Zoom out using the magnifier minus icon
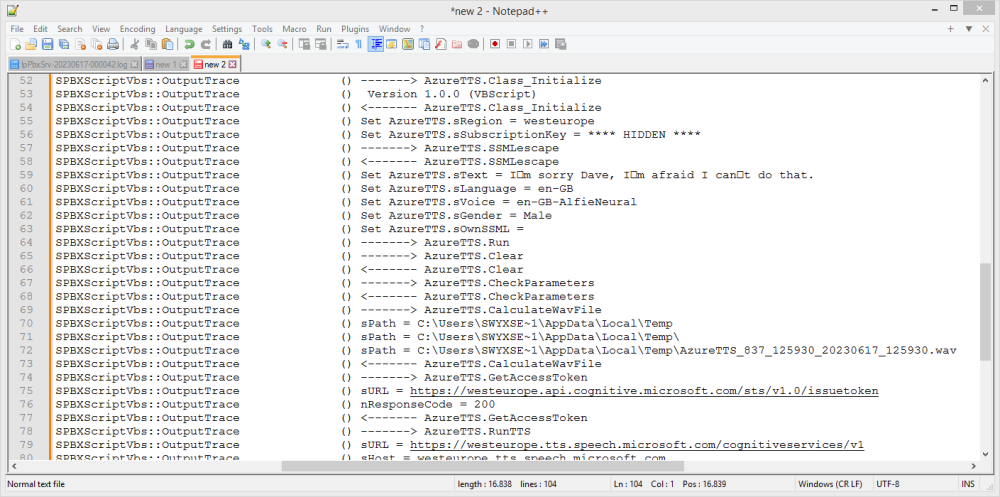The image size is (1000, 497). pyautogui.click(x=282, y=44)
